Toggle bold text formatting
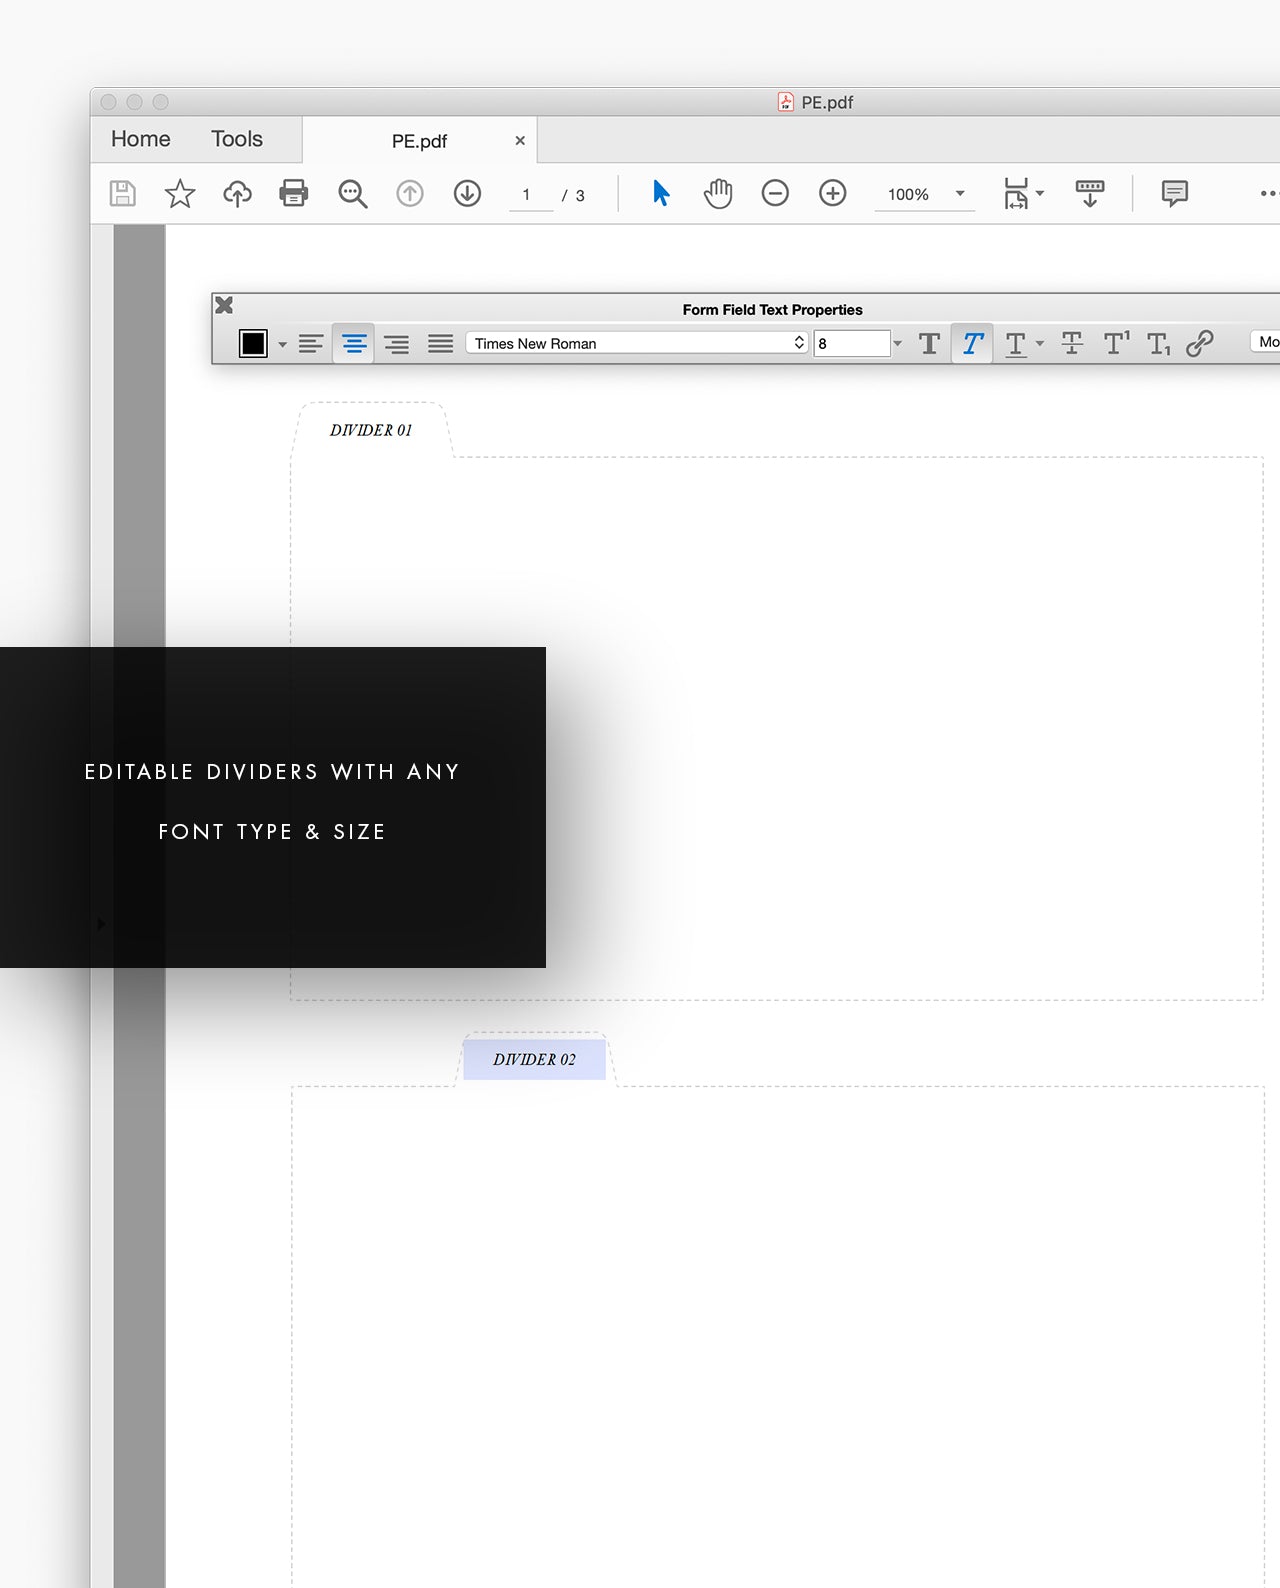1280x1588 pixels. click(x=929, y=344)
